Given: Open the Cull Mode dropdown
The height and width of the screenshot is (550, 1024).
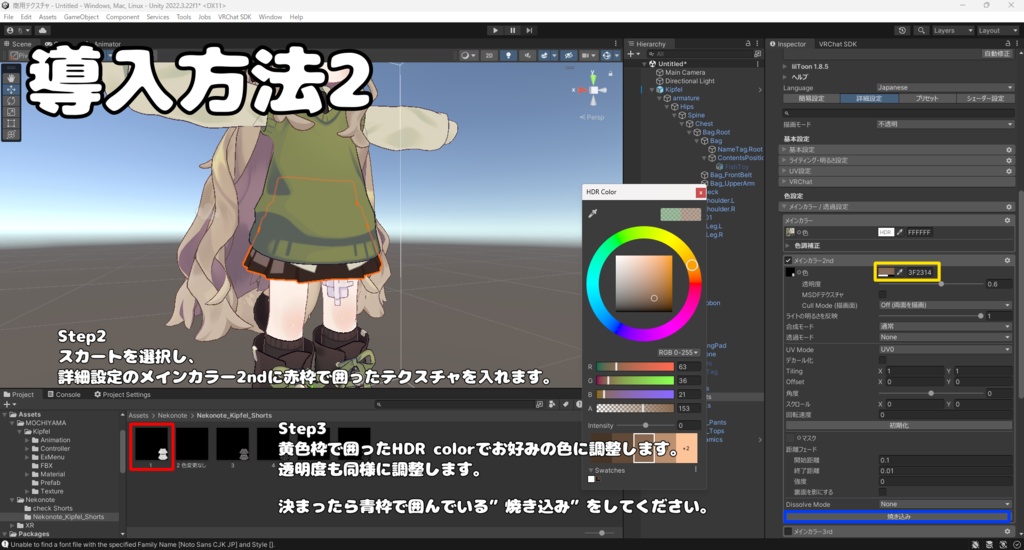Looking at the screenshot, I should click(945, 305).
